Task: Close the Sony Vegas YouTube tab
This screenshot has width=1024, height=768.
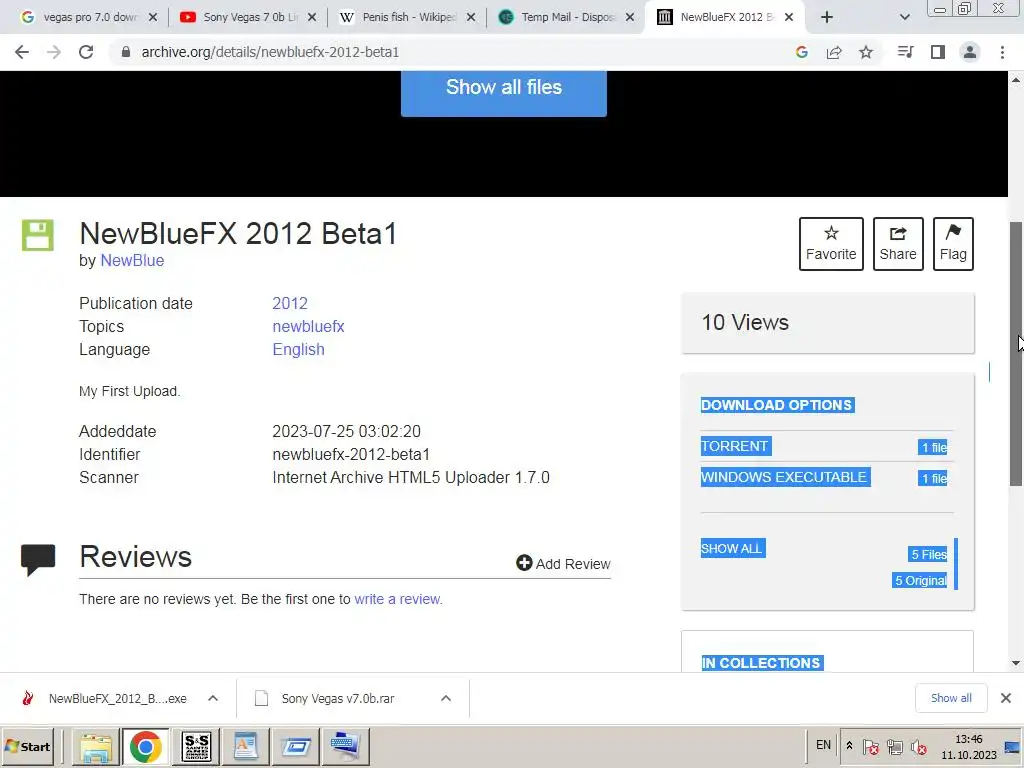Action: pyautogui.click(x=312, y=17)
